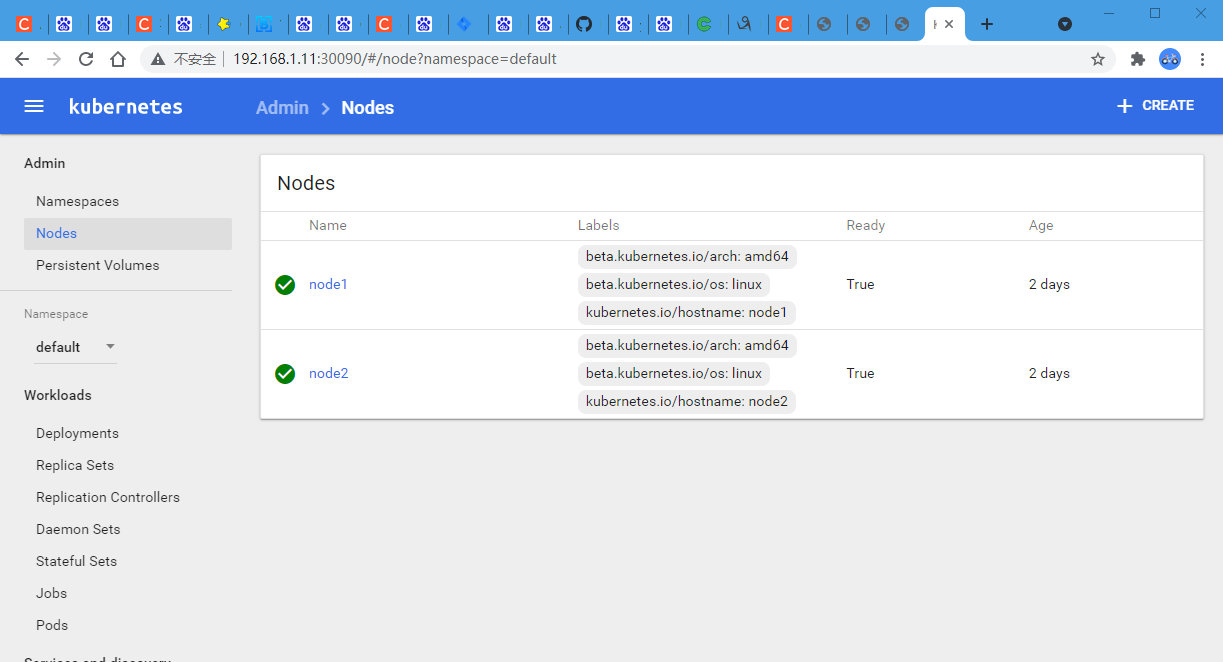Viewport: 1223px width, 662px height.
Task: Open Deployments in the sidebar
Action: point(77,433)
